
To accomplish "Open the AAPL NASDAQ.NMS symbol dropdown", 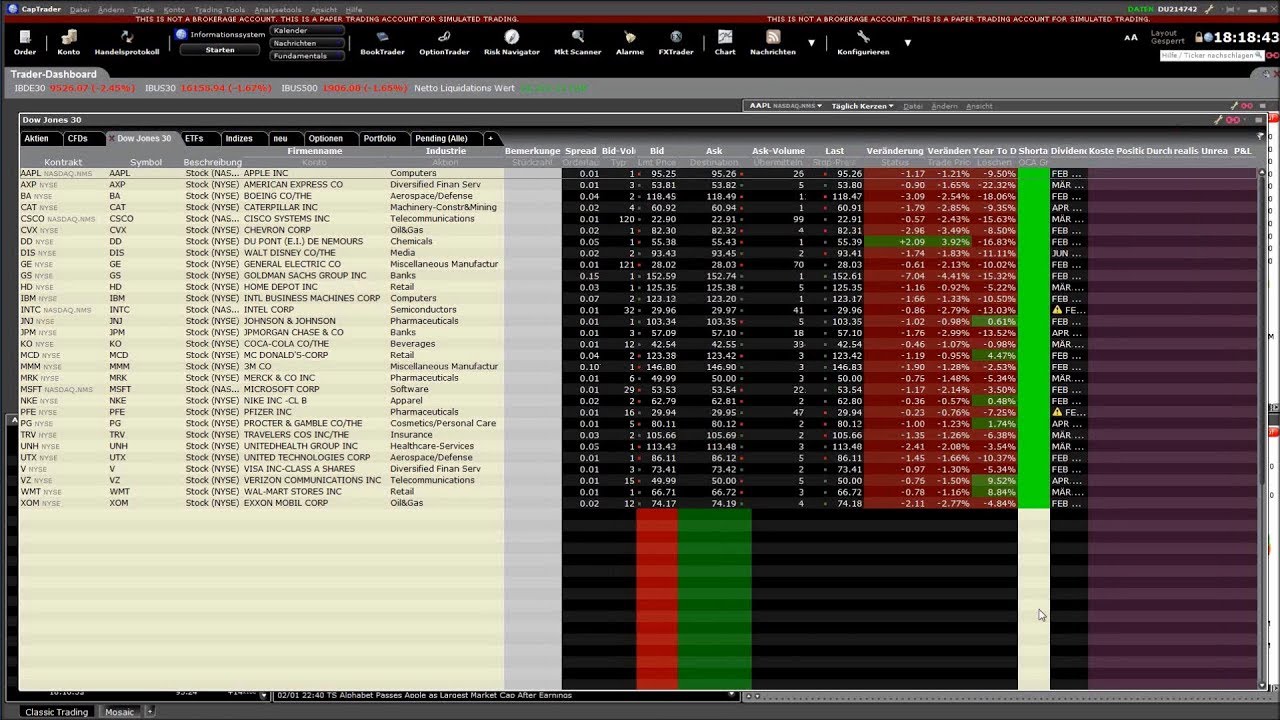I will pos(785,106).
